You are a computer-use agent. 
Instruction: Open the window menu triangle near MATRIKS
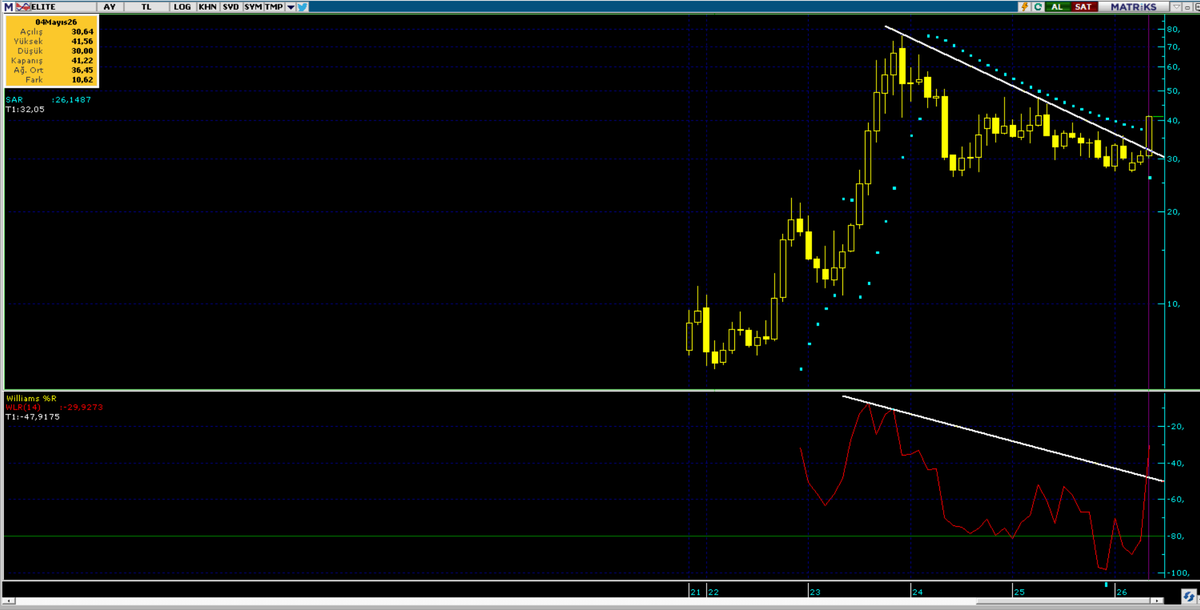[x=1176, y=7]
